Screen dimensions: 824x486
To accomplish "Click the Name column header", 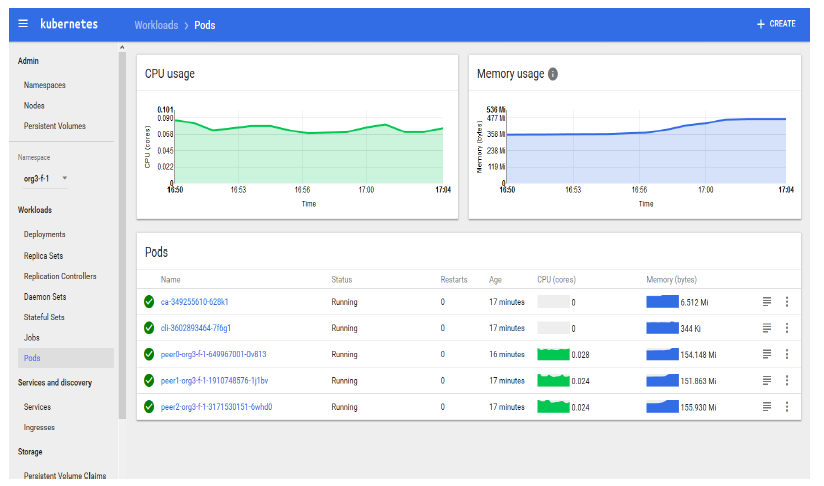I will [x=170, y=280].
